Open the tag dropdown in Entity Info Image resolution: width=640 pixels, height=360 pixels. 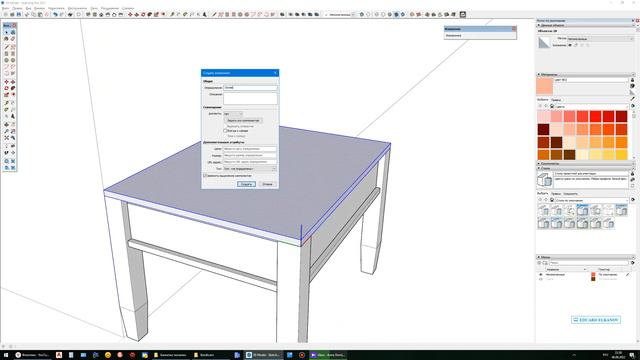click(x=600, y=39)
